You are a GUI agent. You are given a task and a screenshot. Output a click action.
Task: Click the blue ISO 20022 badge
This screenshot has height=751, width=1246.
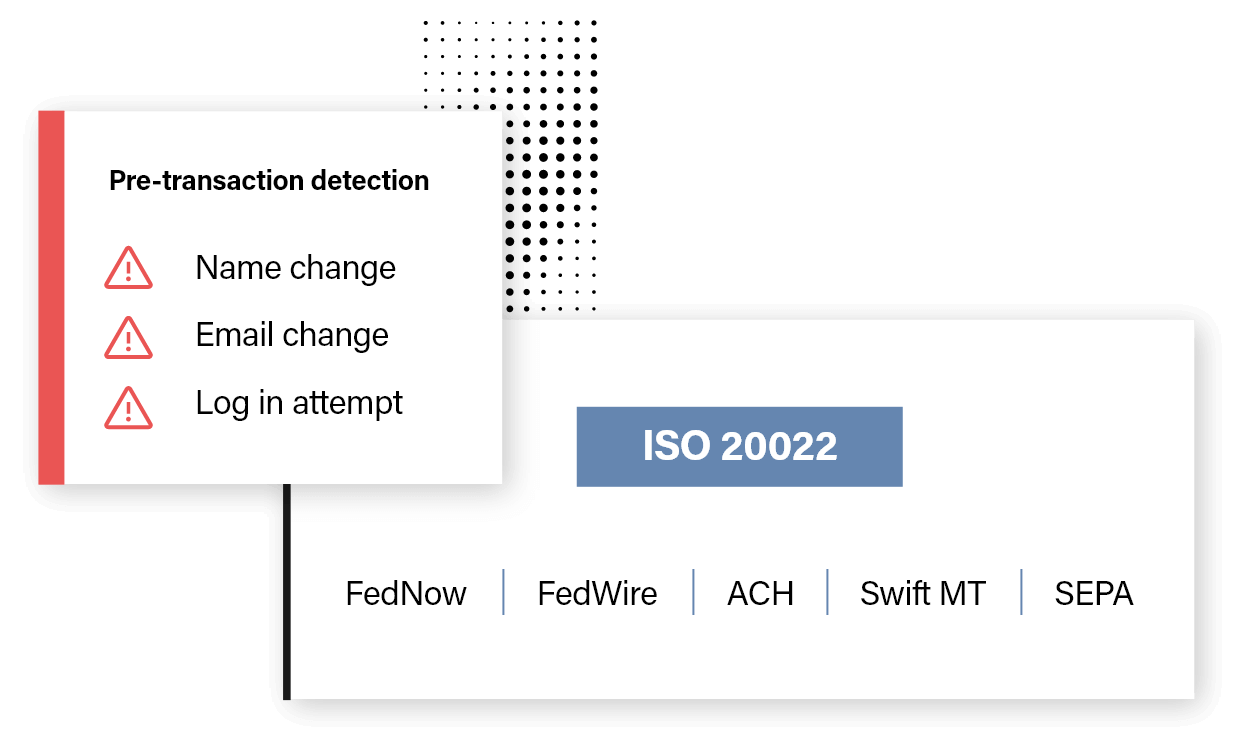(x=740, y=446)
